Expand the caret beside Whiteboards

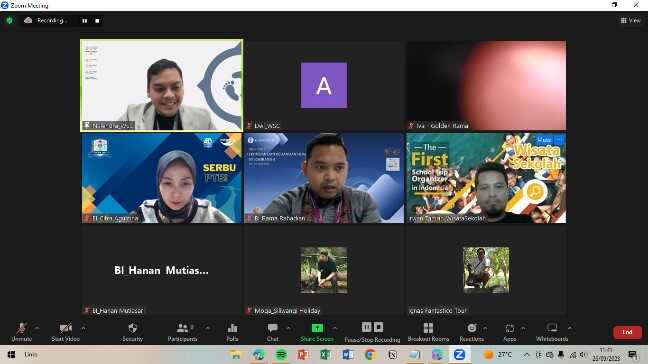point(570,328)
